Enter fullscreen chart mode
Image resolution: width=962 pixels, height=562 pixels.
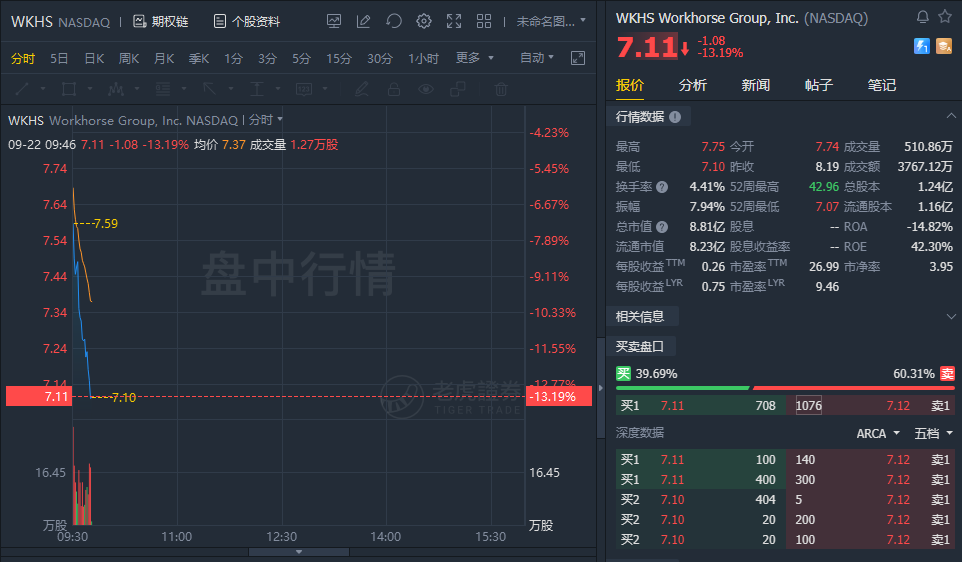coord(453,21)
